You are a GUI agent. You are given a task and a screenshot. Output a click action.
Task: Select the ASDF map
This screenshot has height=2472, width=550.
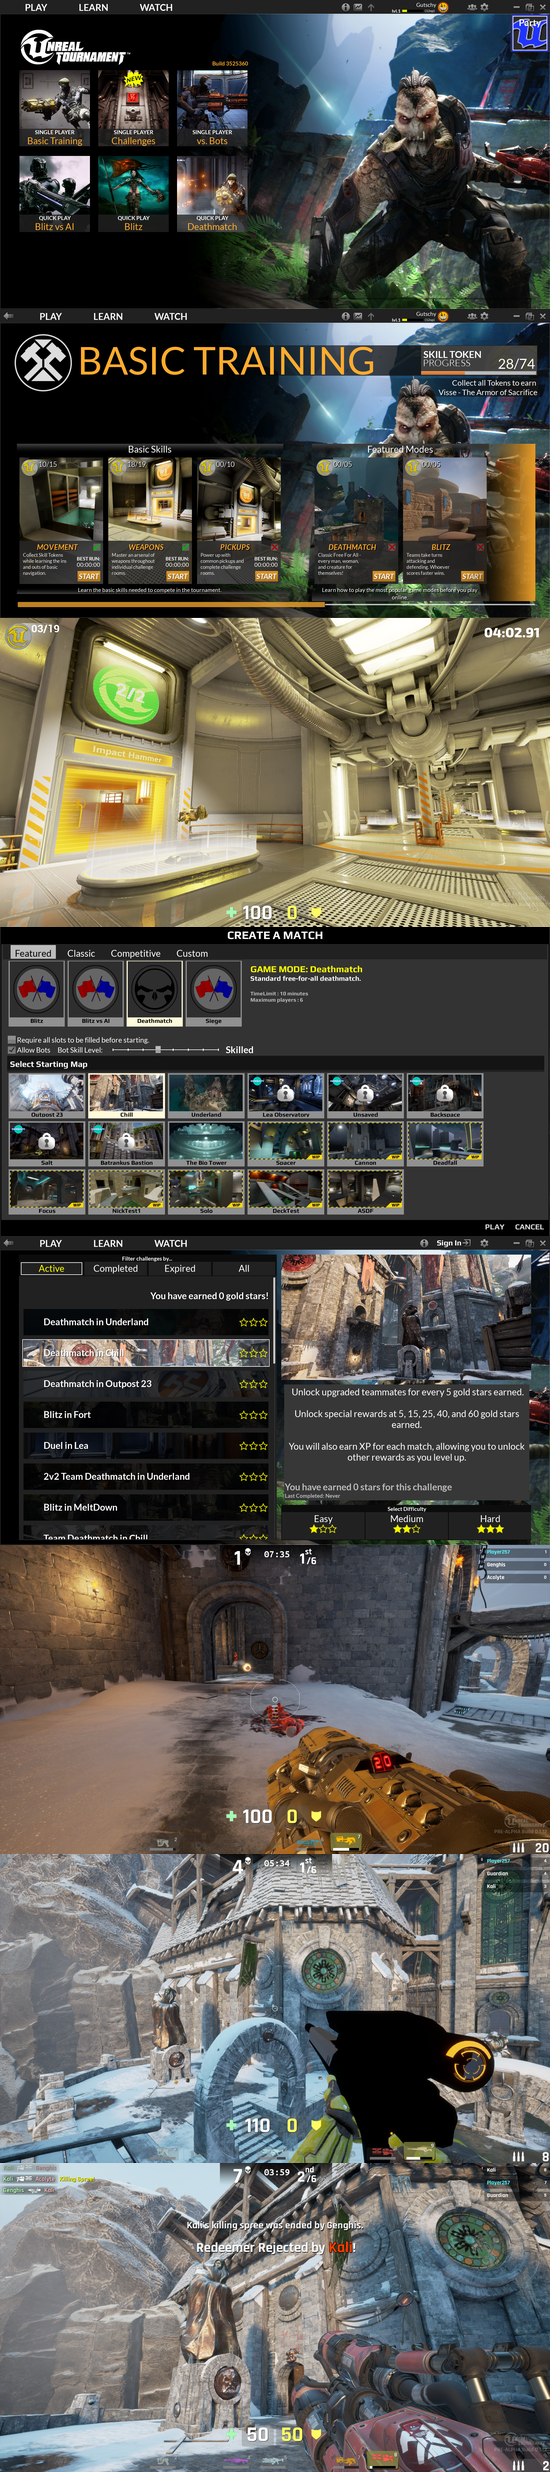pos(365,1192)
